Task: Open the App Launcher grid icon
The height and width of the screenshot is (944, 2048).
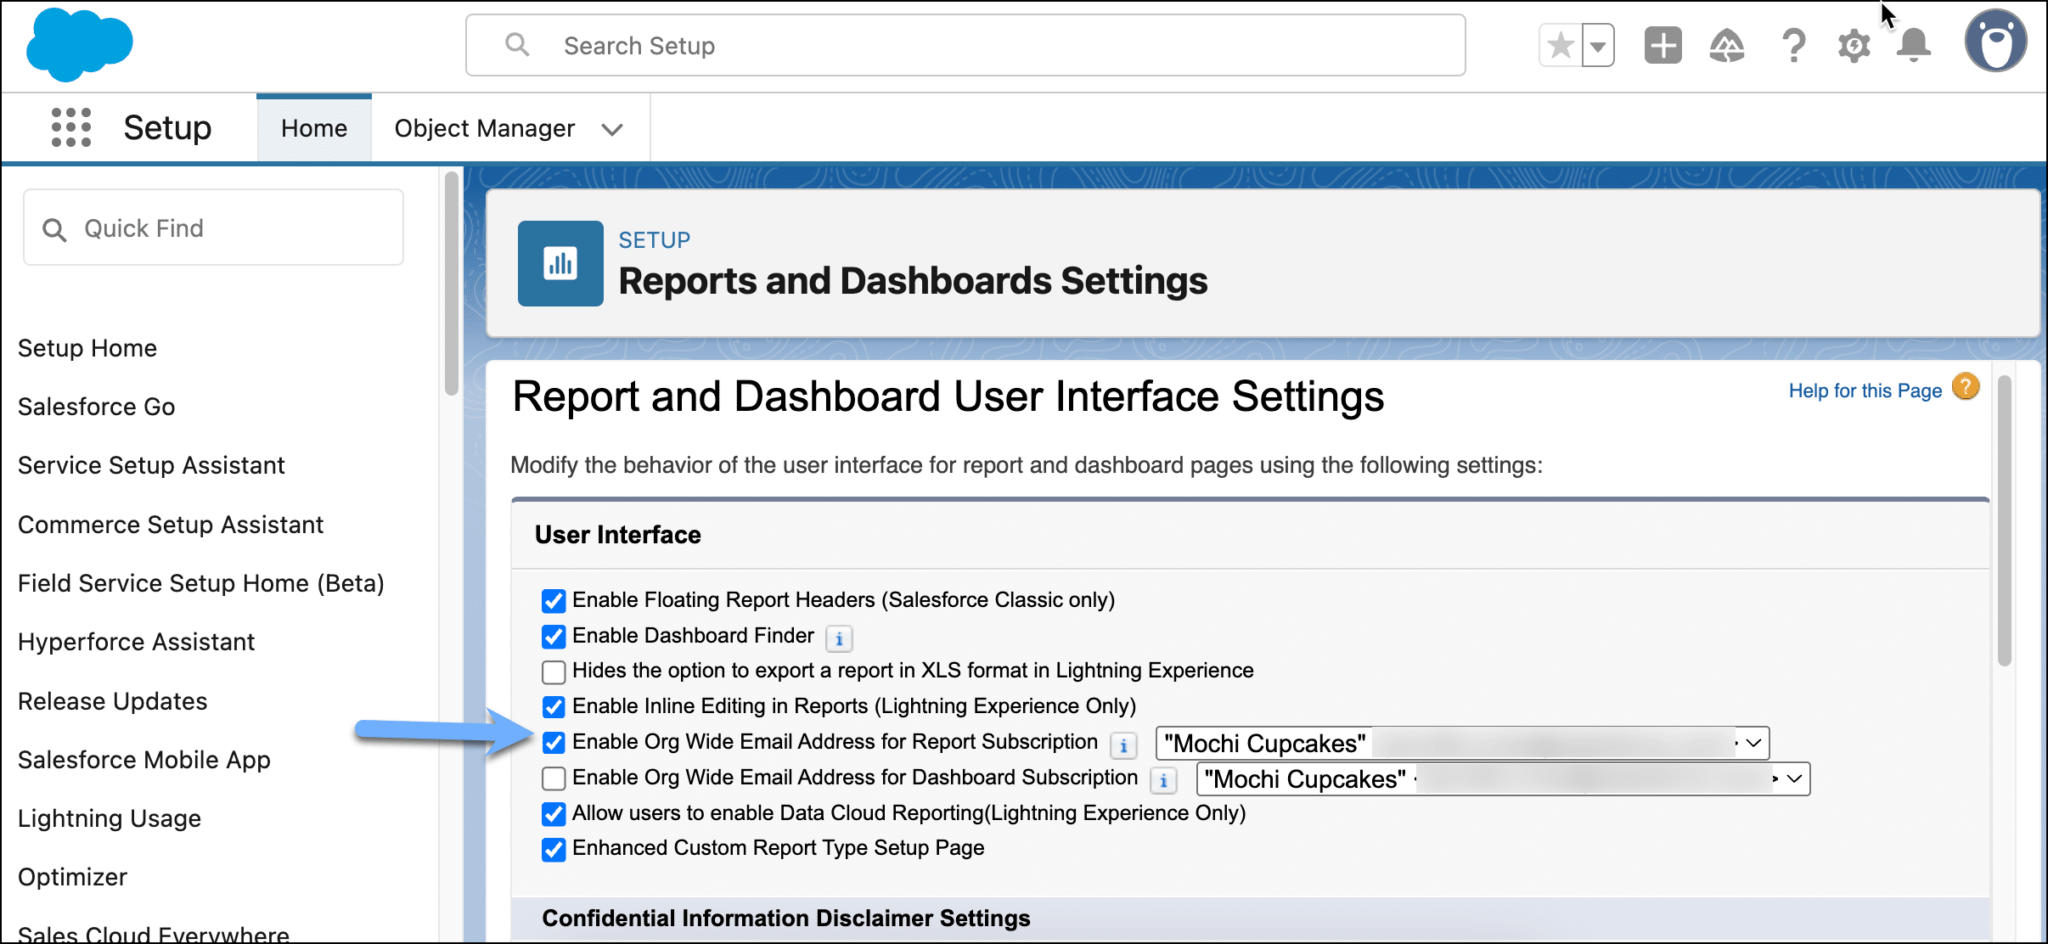Action: [x=70, y=127]
